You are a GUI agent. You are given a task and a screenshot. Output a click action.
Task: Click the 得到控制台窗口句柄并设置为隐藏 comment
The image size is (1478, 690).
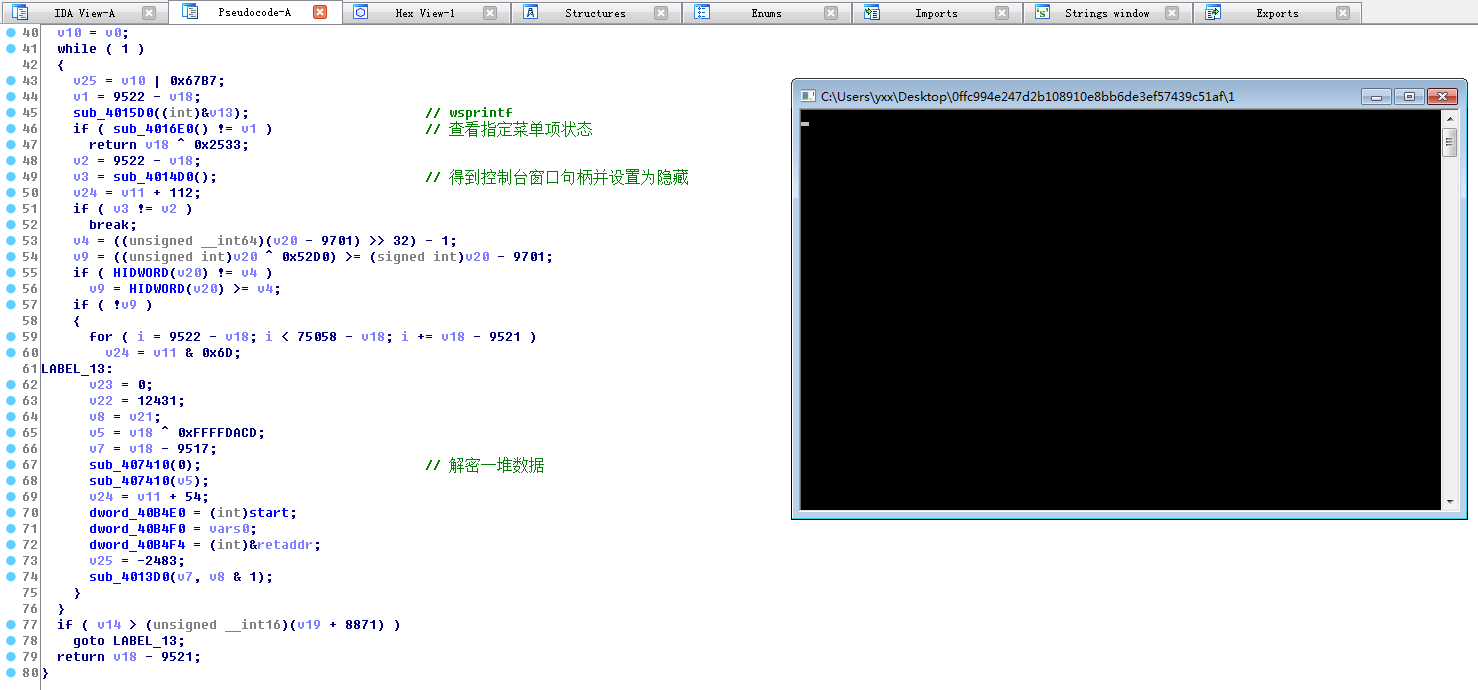point(557,177)
